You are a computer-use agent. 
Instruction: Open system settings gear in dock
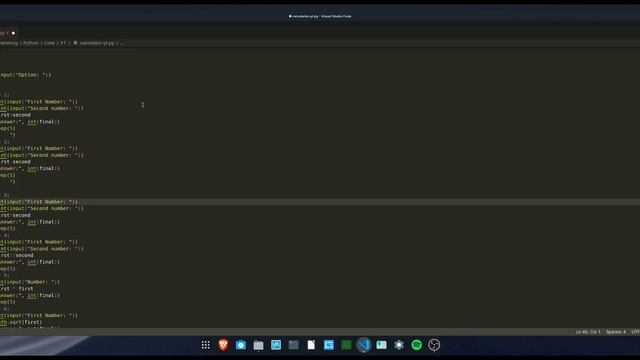tap(399, 345)
